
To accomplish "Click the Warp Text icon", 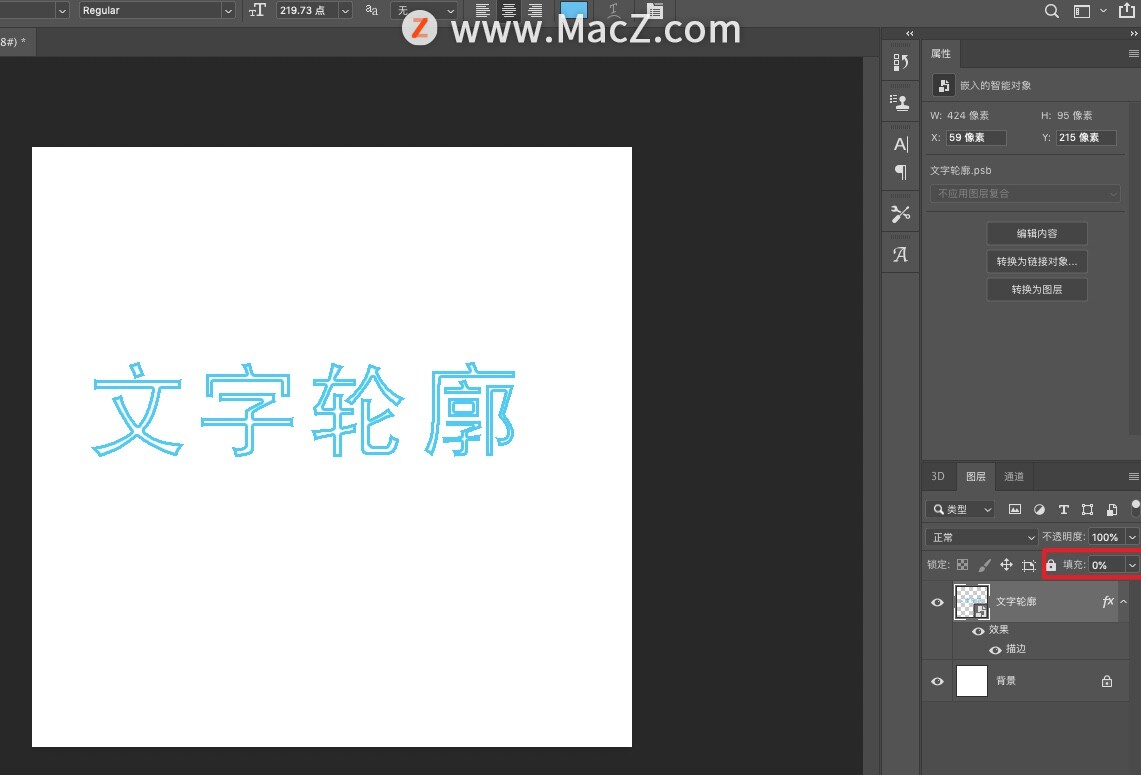I will coord(614,10).
